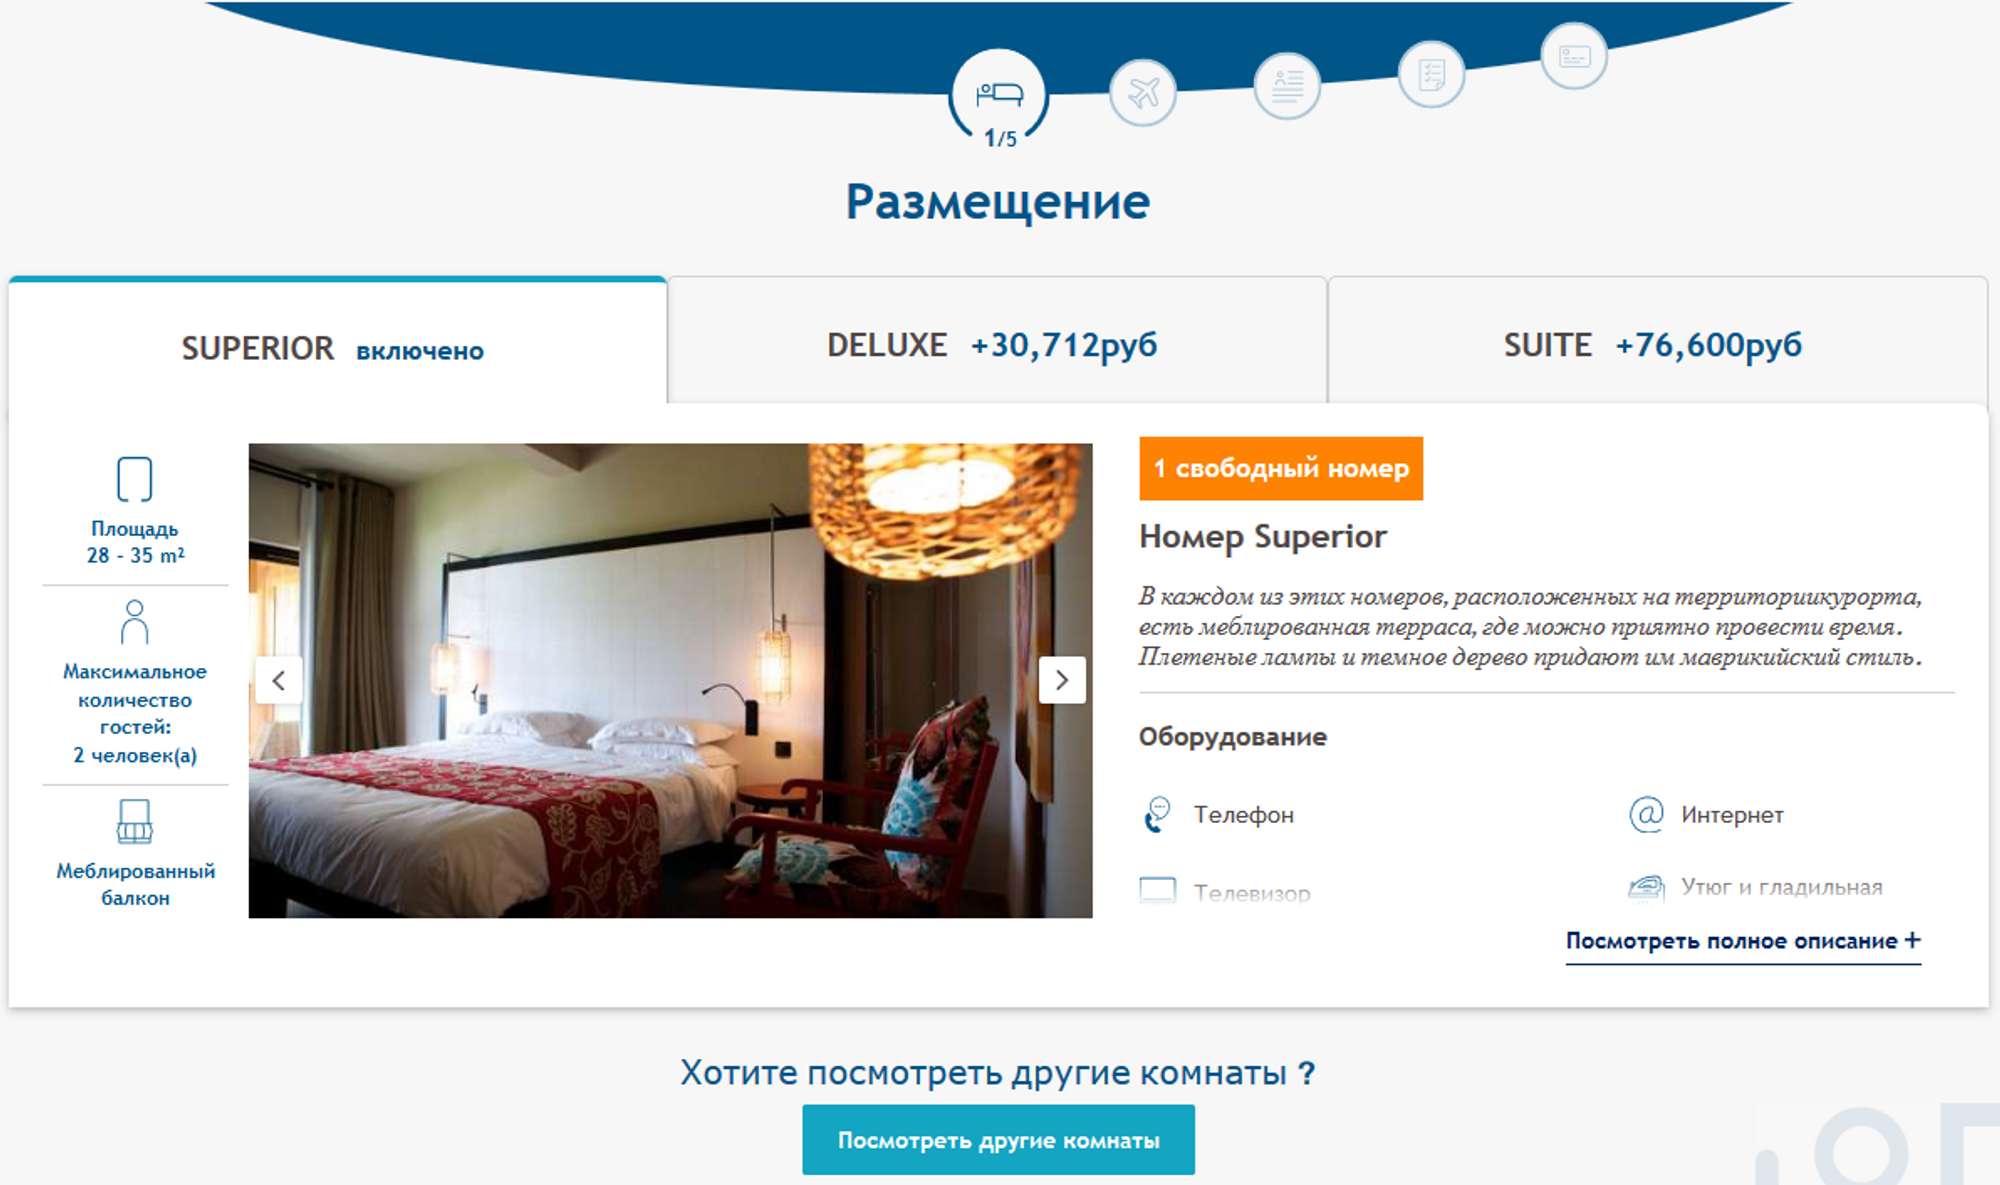The image size is (2000, 1185).
Task: Go to the airplane flight step icon
Action: [1143, 93]
